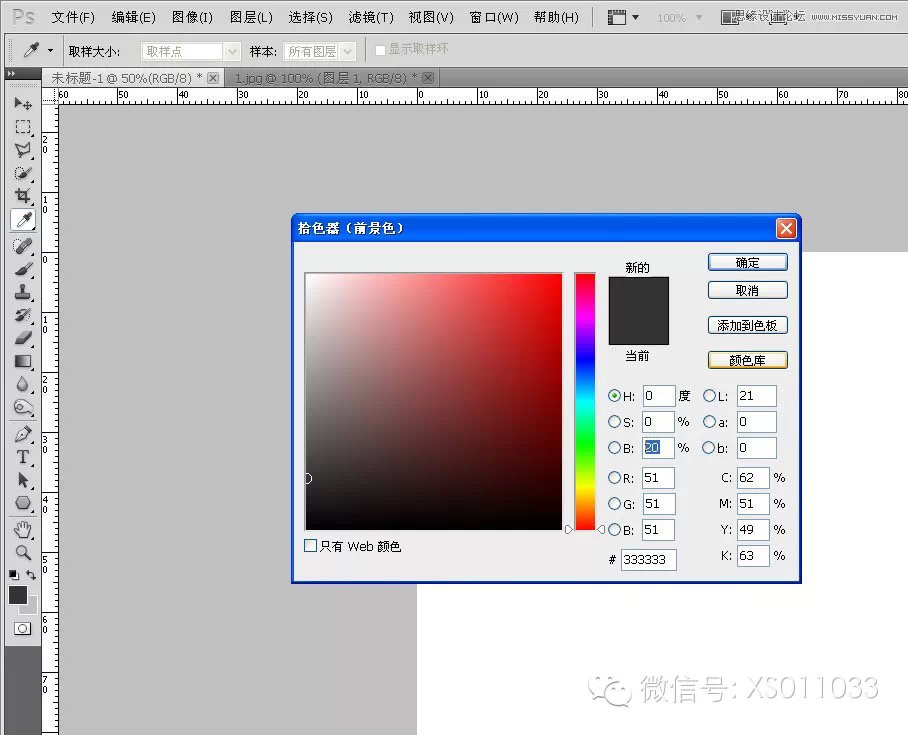The width and height of the screenshot is (908, 735).
Task: Select the R radio button for red
Action: [614, 477]
